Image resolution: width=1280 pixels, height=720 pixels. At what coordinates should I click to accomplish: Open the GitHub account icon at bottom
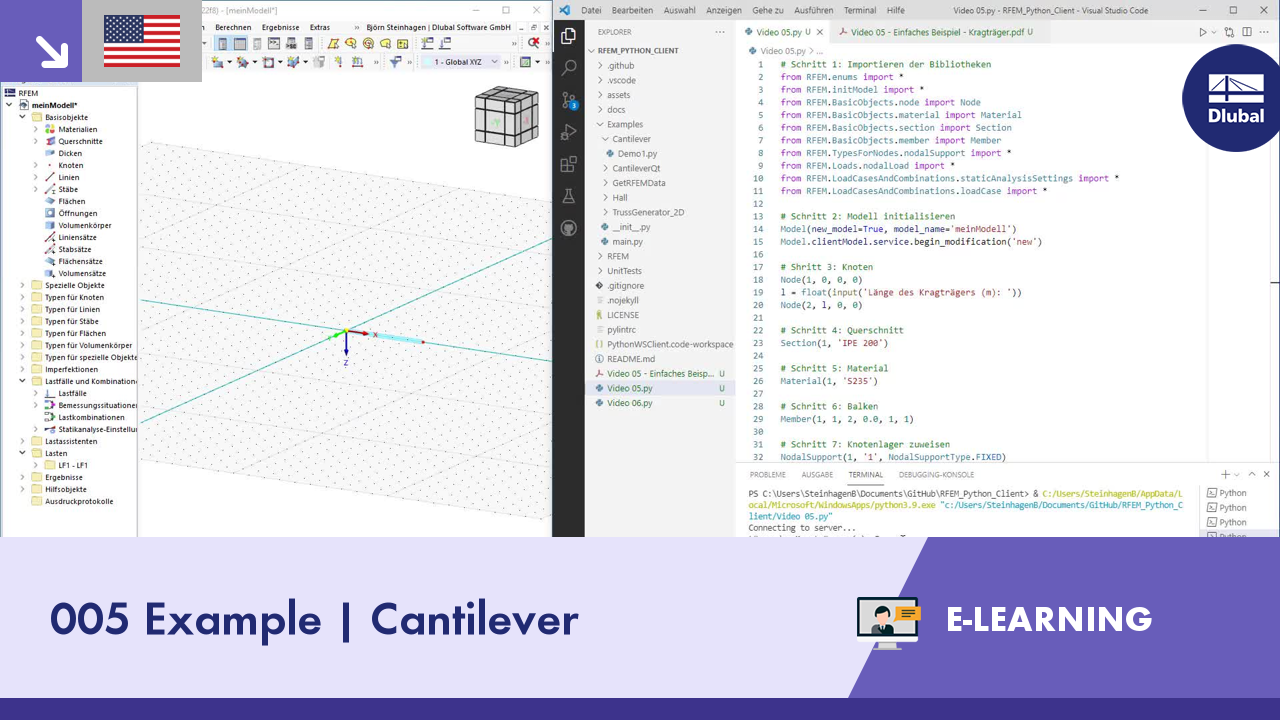point(568,228)
